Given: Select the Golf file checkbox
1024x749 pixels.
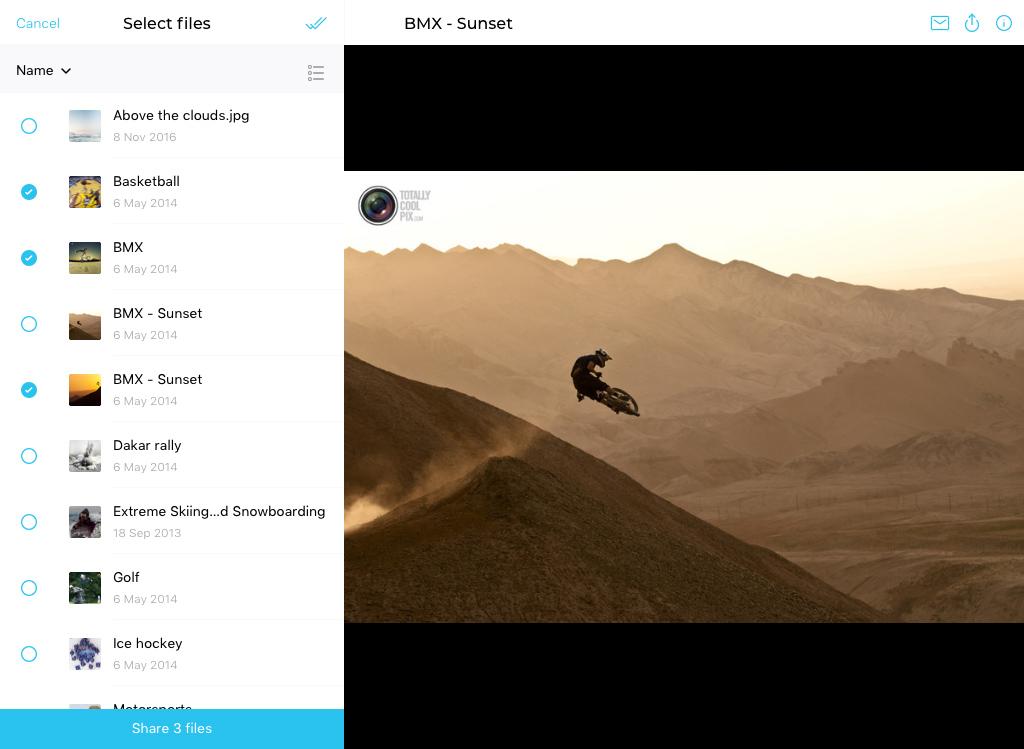Looking at the screenshot, I should [x=29, y=588].
